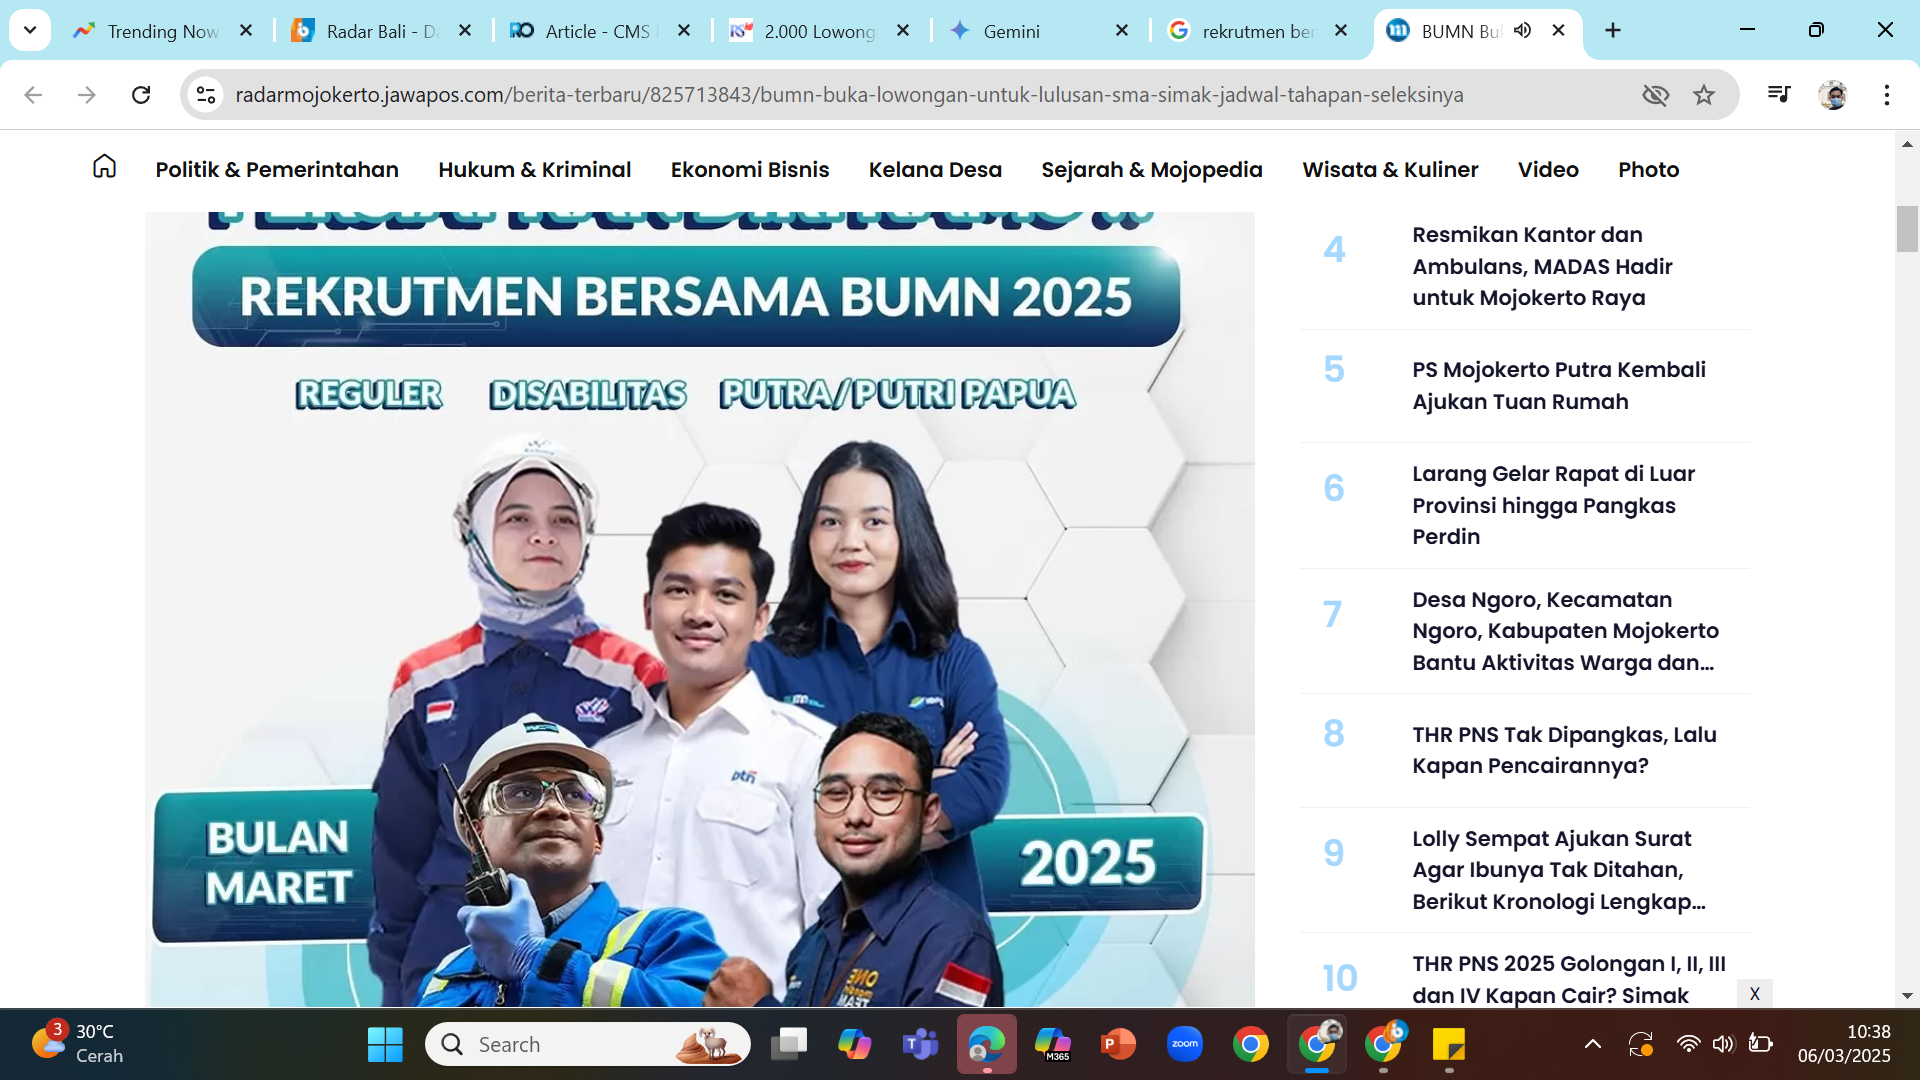Click the taskbar Search box
1920x1080 pixels.
coord(588,1044)
